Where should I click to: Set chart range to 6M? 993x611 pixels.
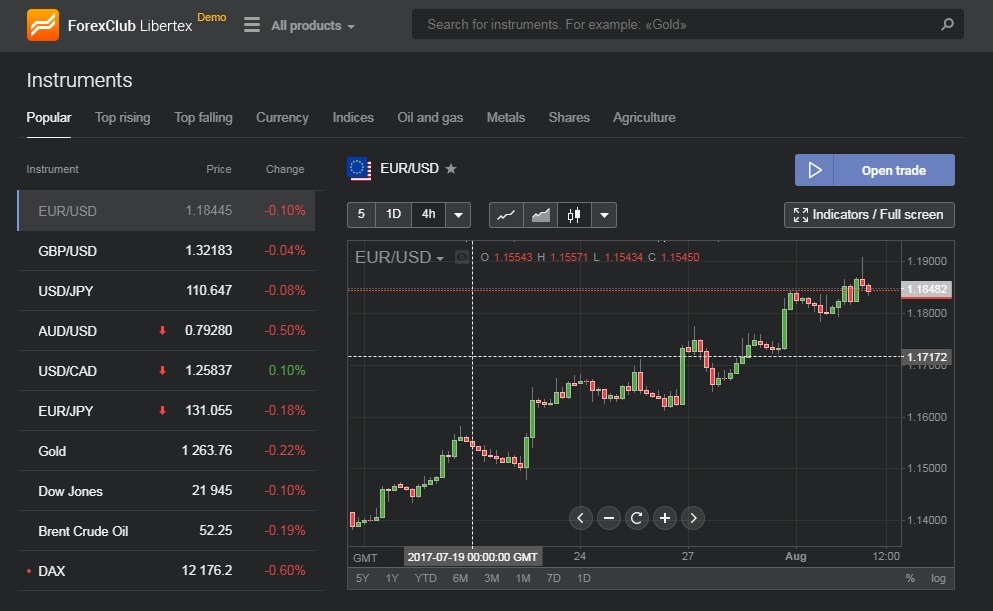click(460, 578)
